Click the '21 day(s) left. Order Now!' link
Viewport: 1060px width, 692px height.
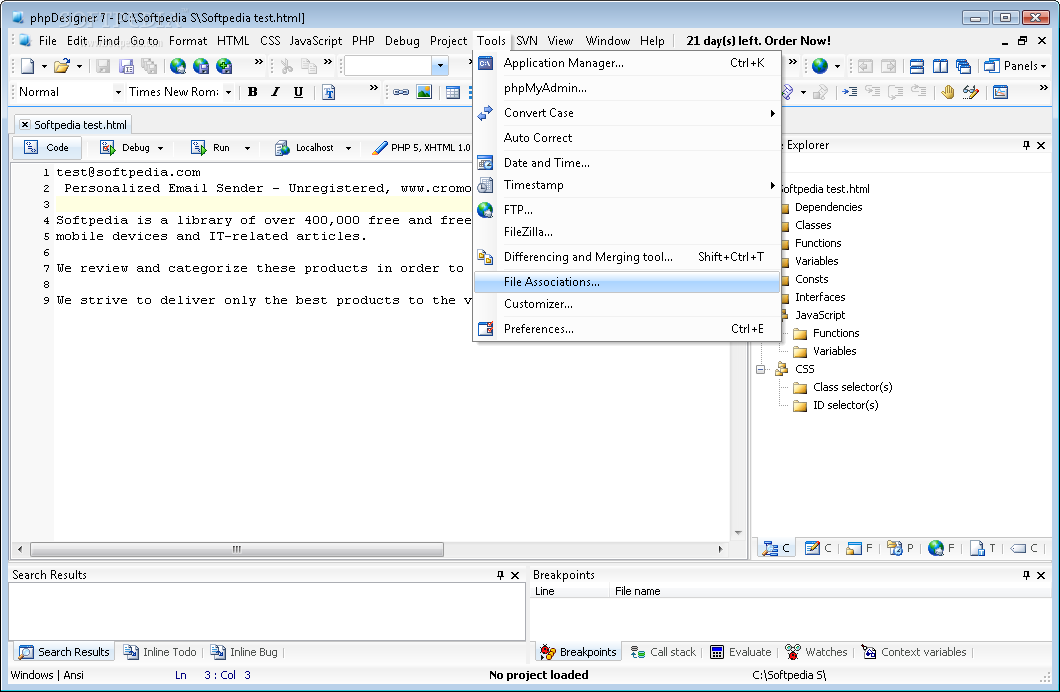tap(758, 41)
